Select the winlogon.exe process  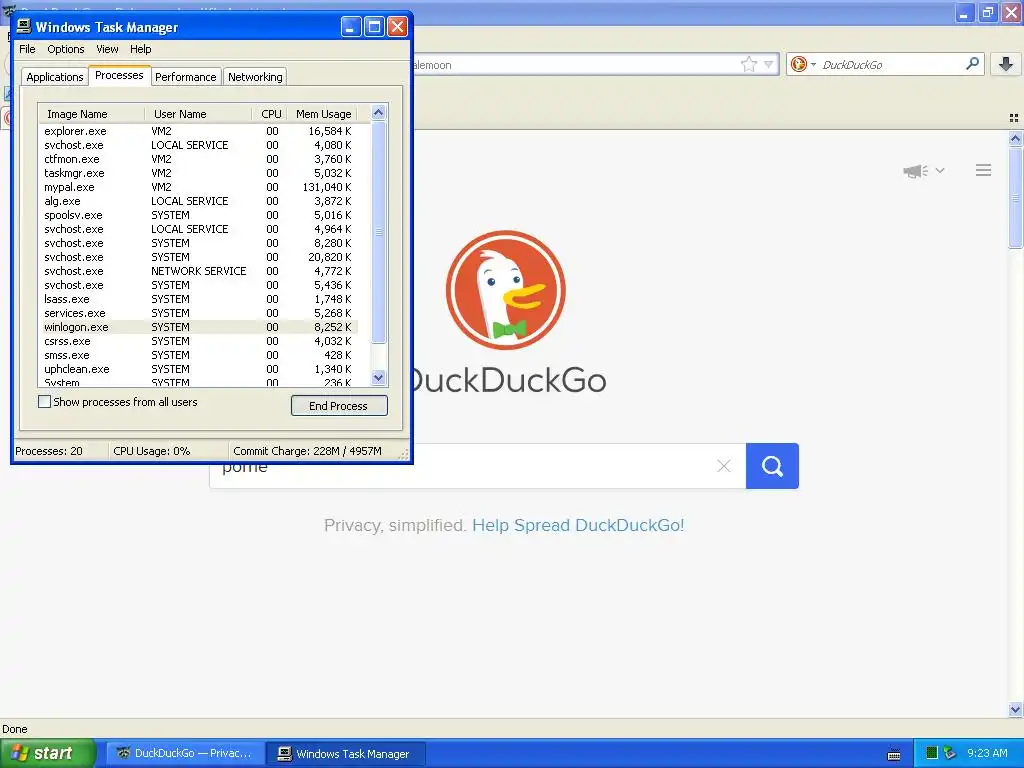(199, 327)
